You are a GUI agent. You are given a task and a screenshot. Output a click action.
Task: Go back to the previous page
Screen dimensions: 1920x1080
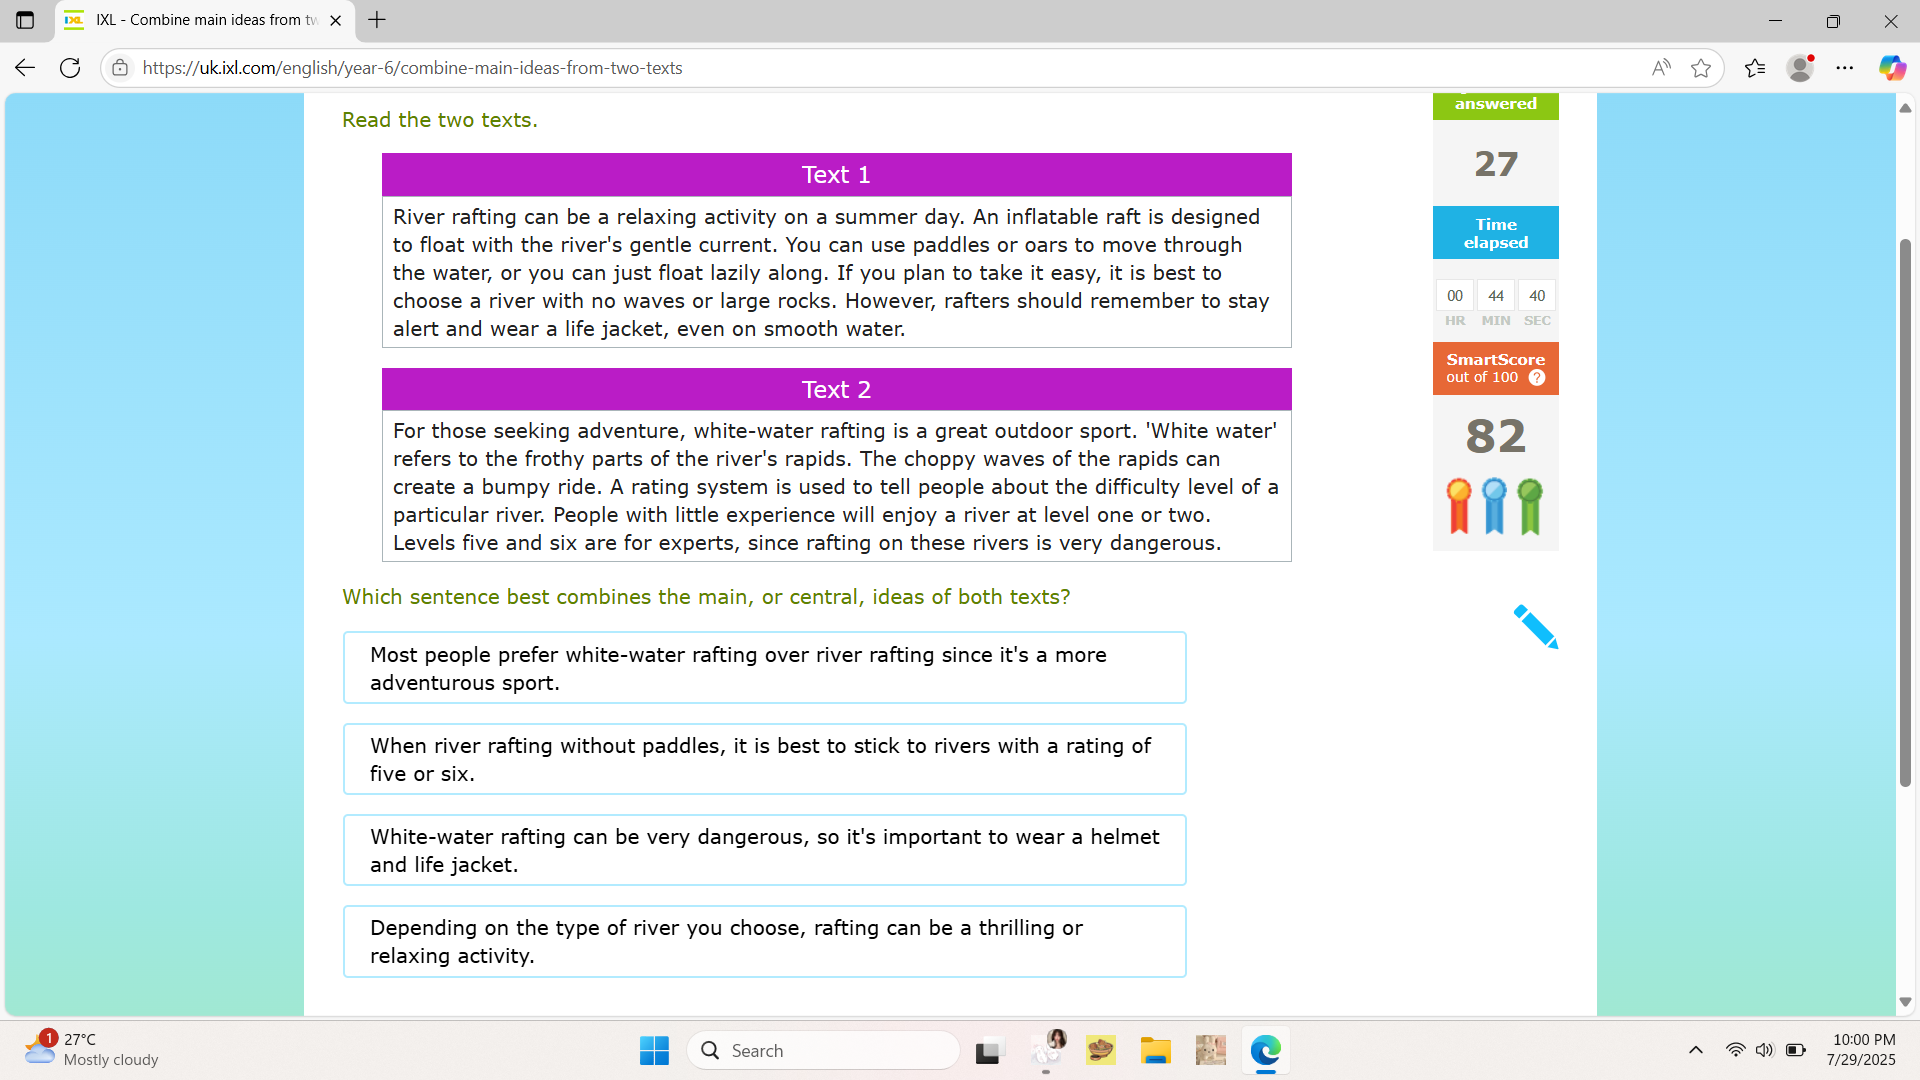pyautogui.click(x=24, y=67)
